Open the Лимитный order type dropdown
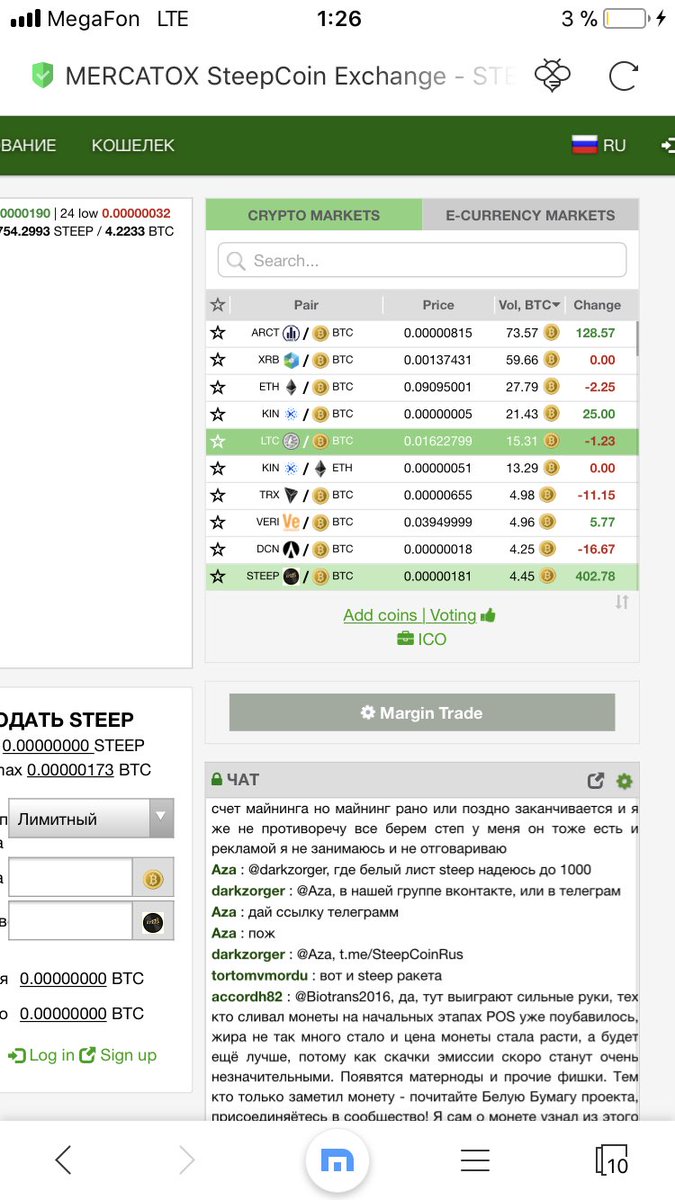Viewport: 675px width, 1200px height. click(91, 818)
